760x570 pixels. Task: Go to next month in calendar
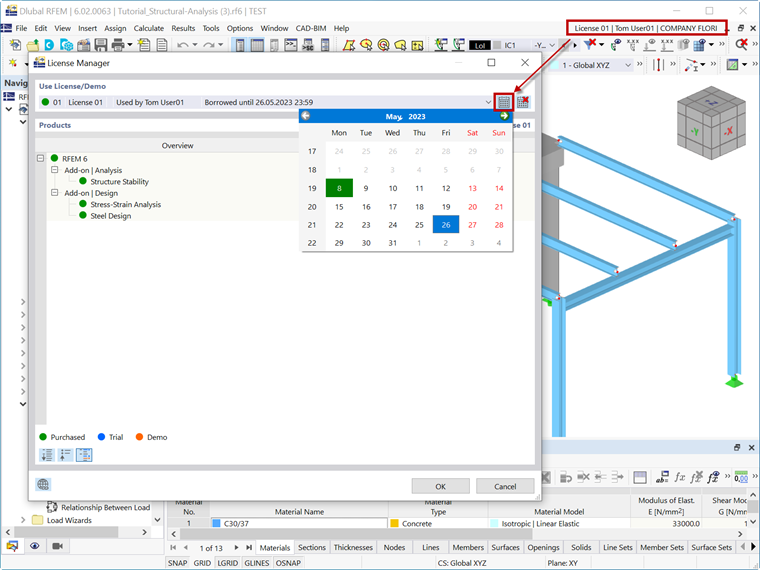[504, 116]
